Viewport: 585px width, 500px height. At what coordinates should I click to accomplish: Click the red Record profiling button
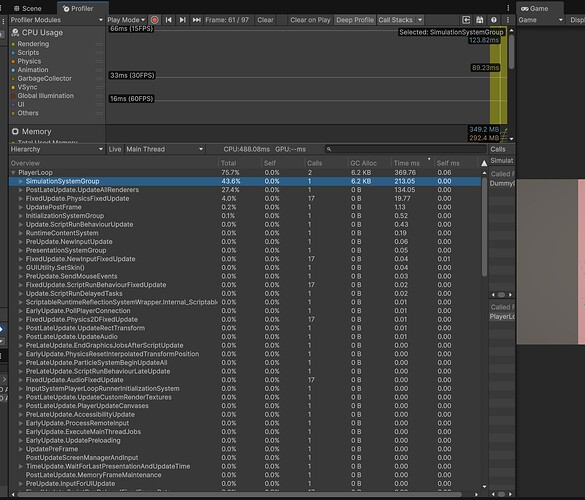(154, 20)
